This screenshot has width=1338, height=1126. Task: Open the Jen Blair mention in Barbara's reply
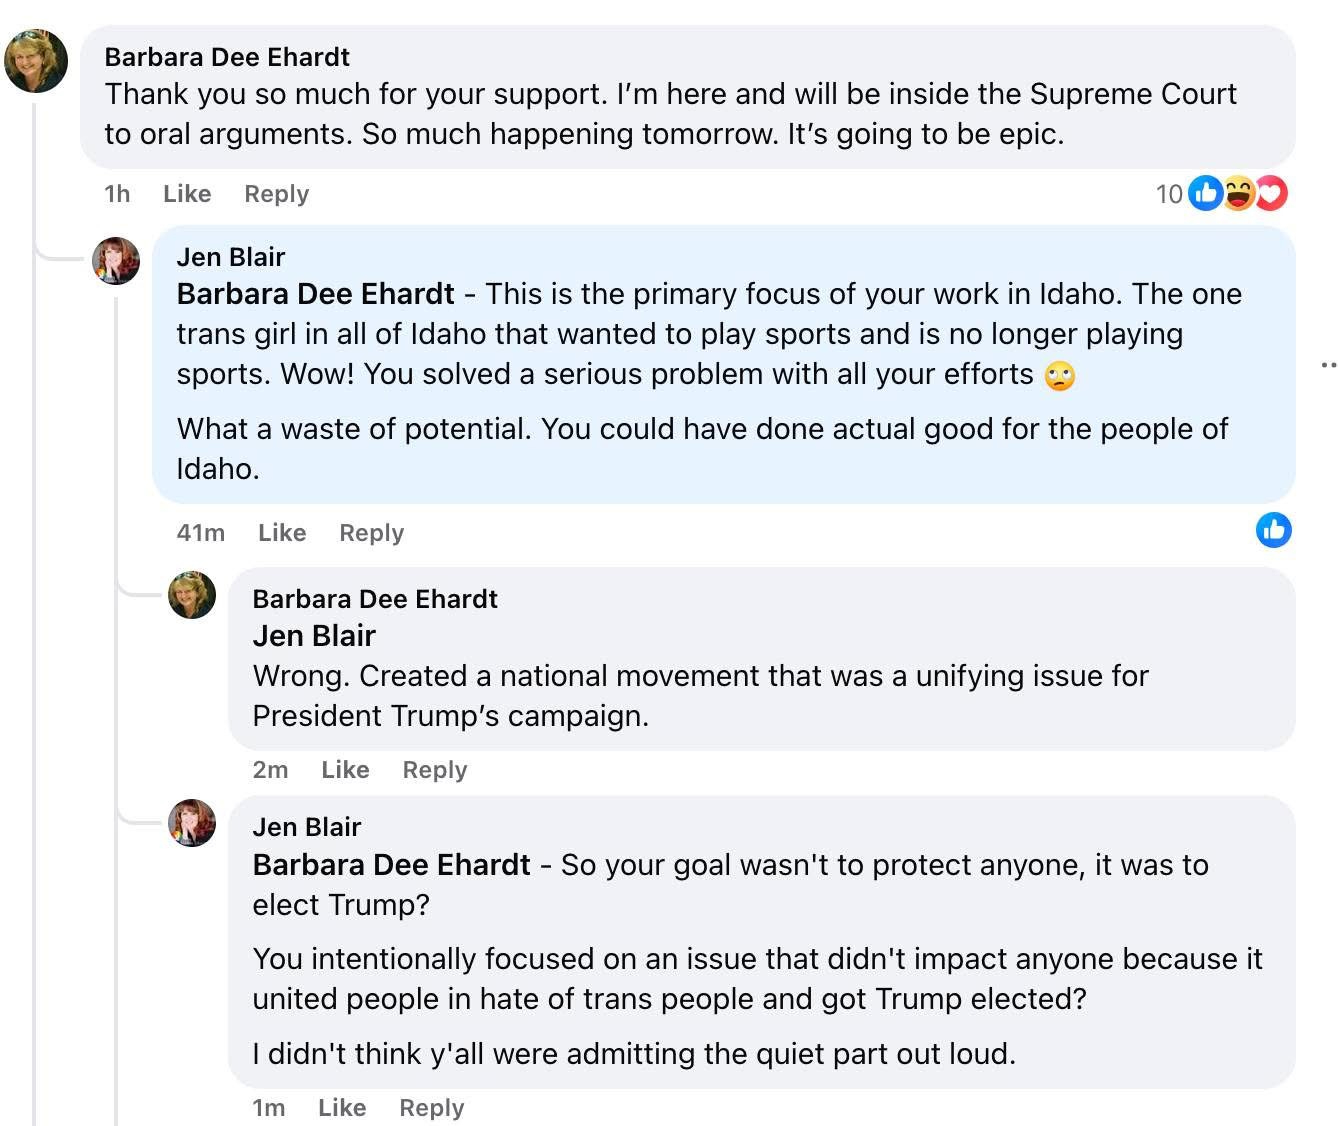point(314,636)
